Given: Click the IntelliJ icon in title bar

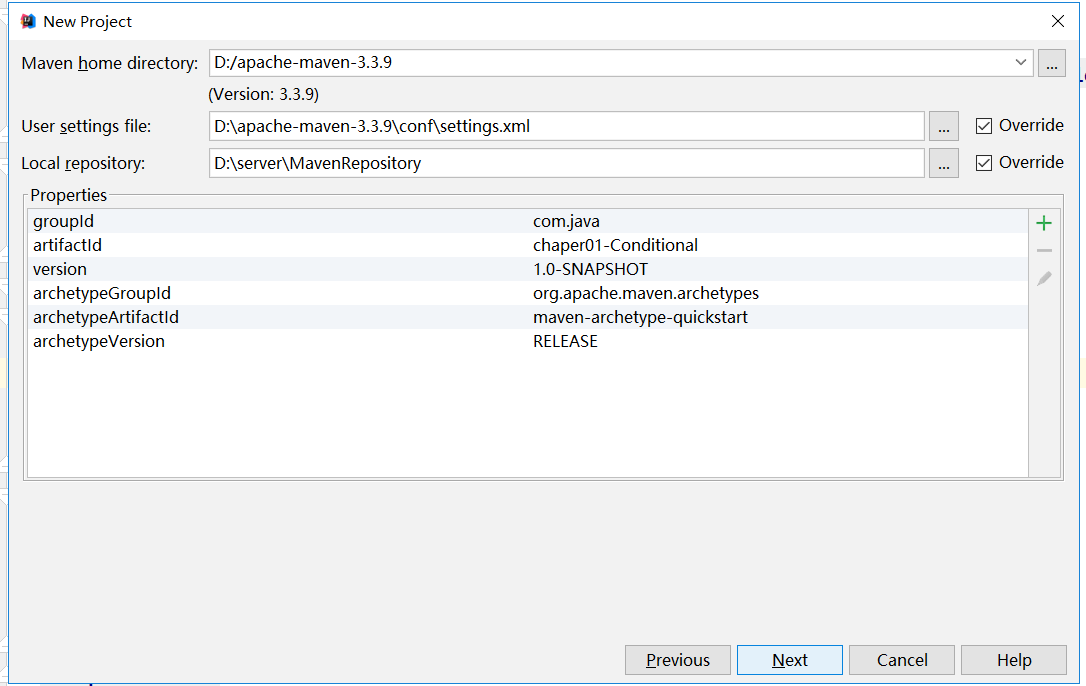Looking at the screenshot, I should tap(28, 21).
